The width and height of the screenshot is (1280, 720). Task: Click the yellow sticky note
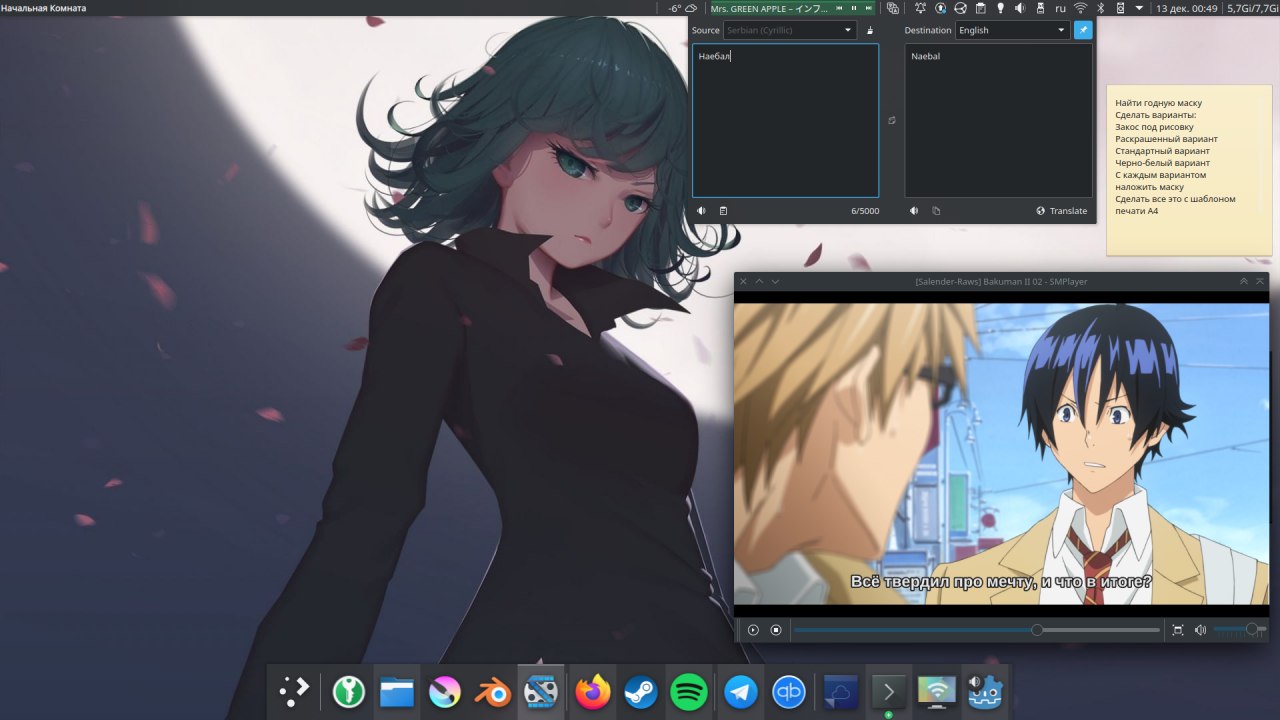pyautogui.click(x=1189, y=169)
